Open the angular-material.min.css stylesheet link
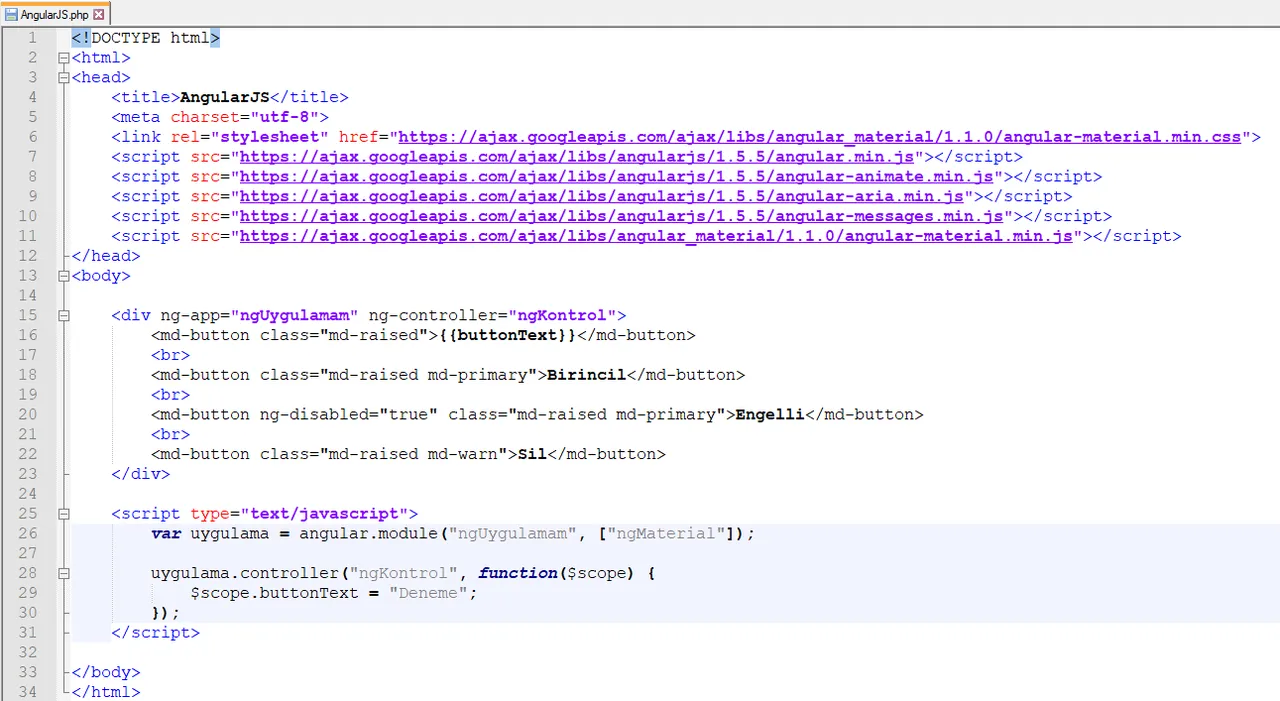The image size is (1280, 701). 820,137
